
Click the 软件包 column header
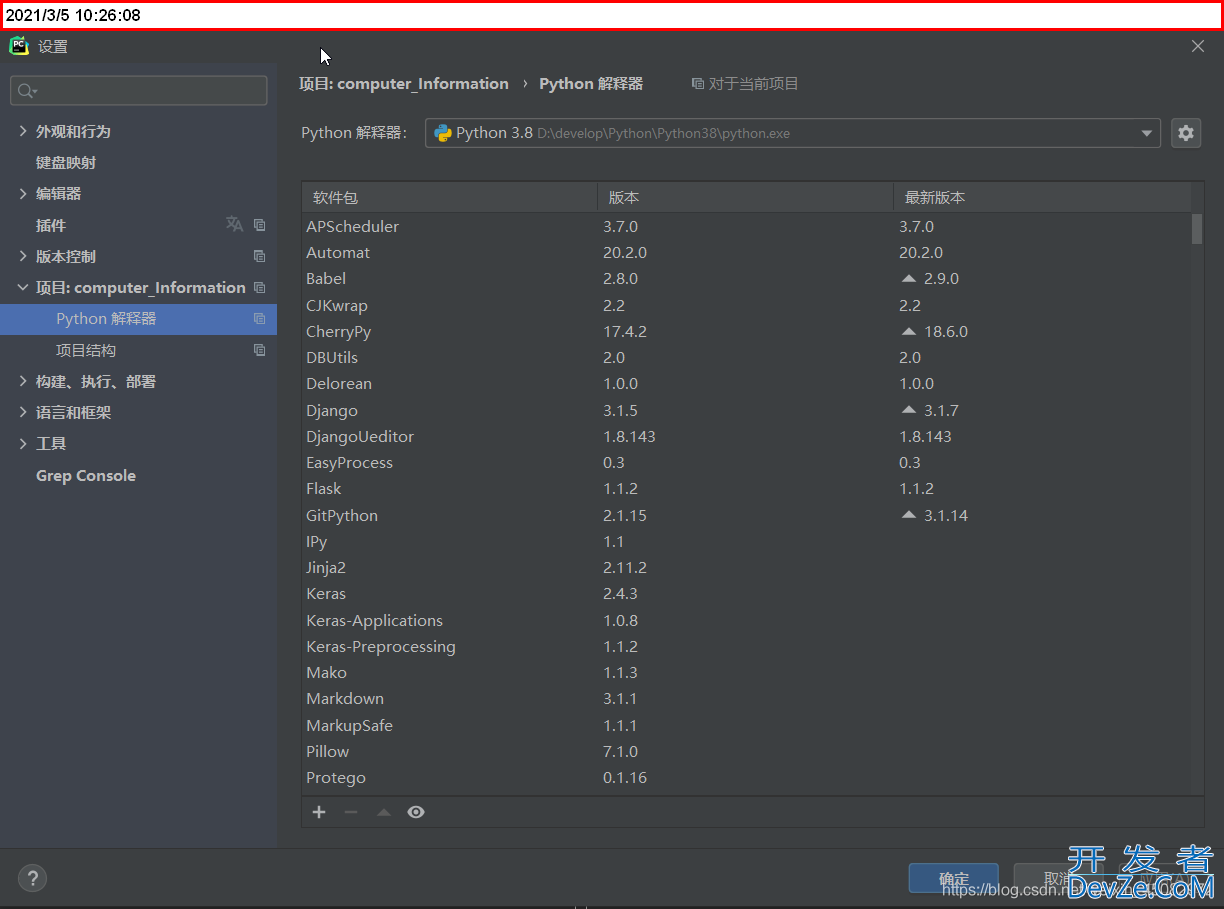pos(449,197)
